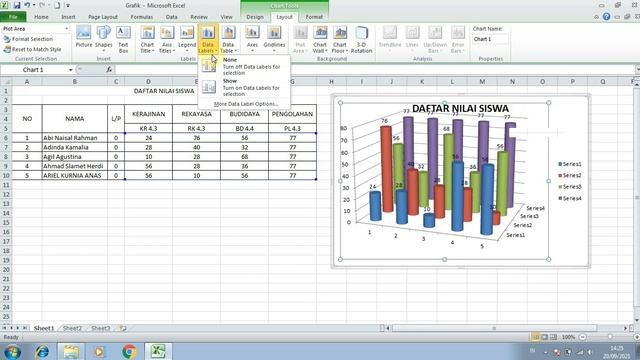This screenshot has width=640, height=360.
Task: Open the Chart Wall options
Action: pos(320,39)
